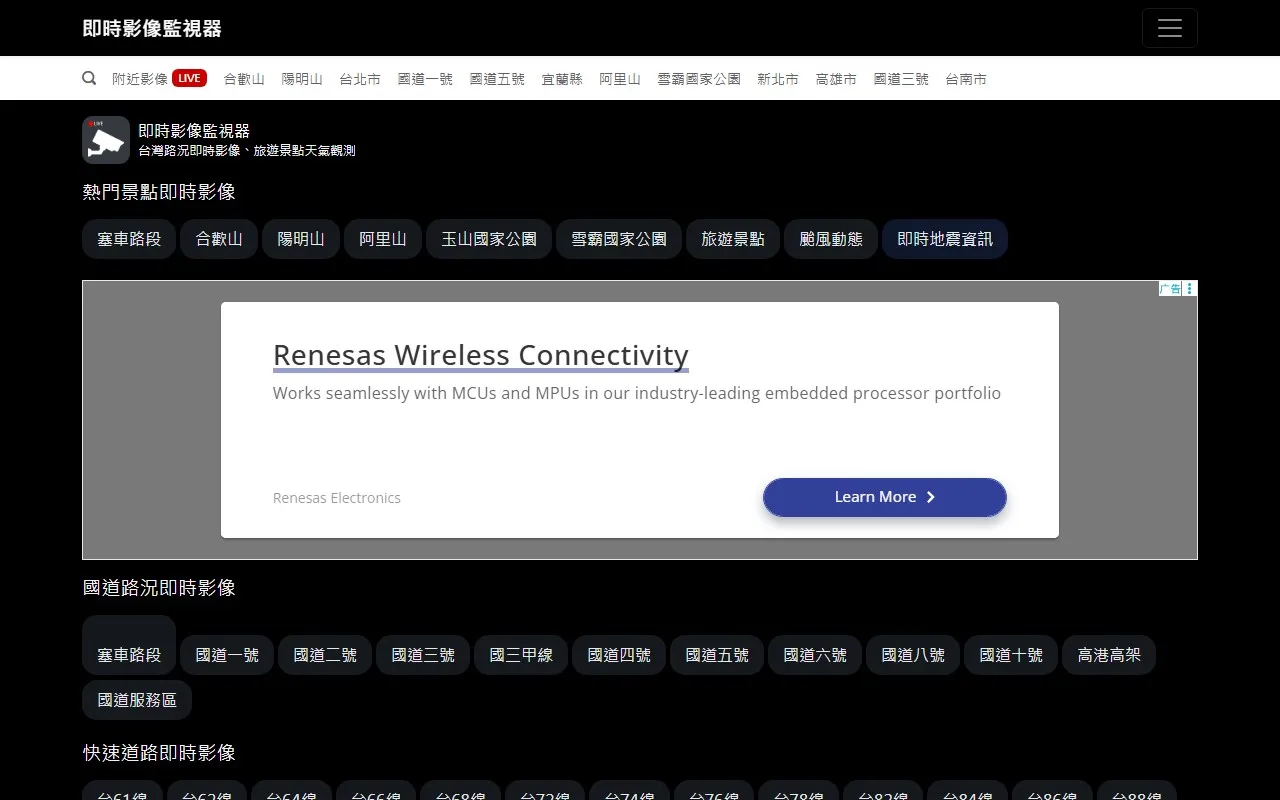Click the security camera logo icon
This screenshot has height=800, width=1280.
(x=106, y=140)
